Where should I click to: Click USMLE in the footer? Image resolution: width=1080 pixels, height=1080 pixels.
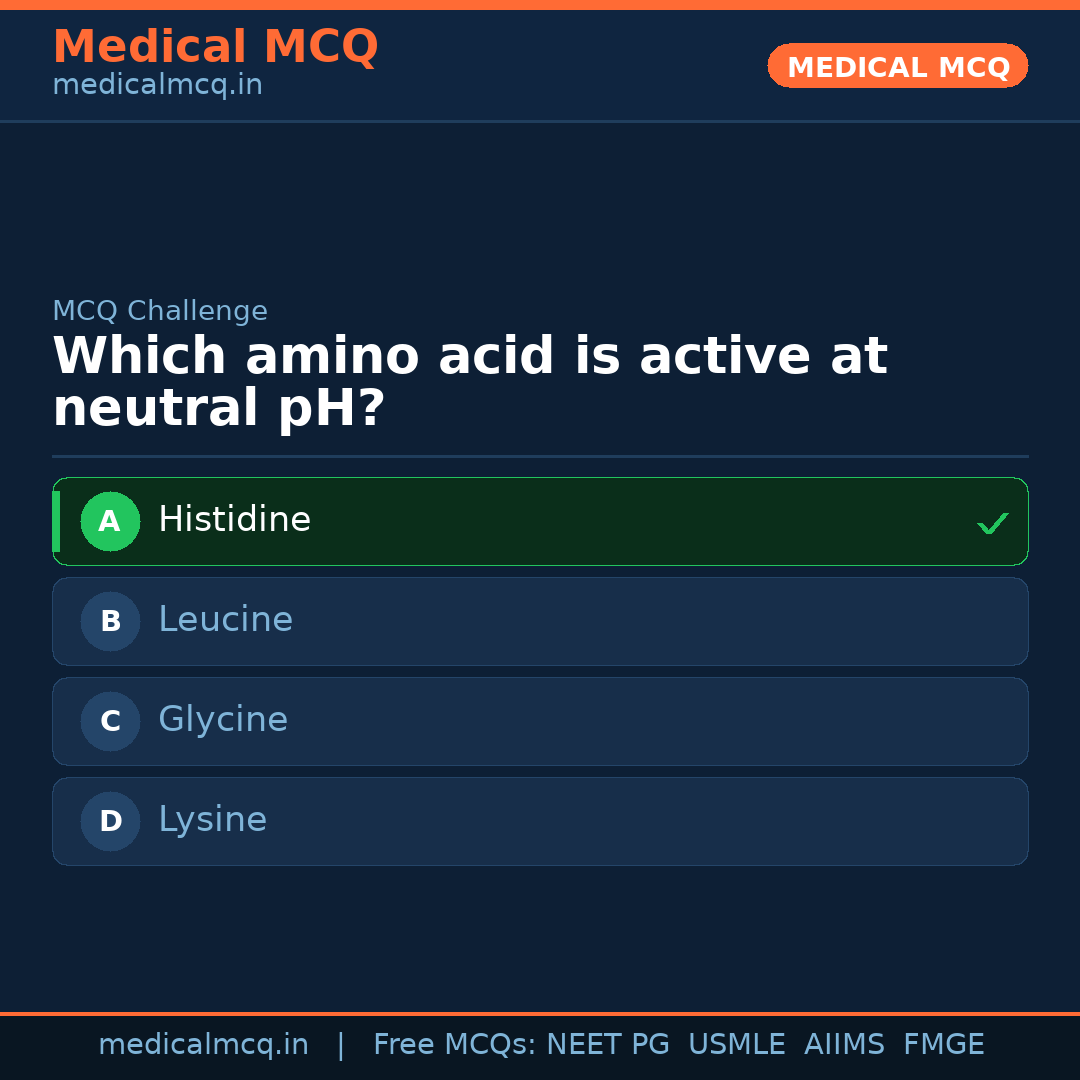(x=736, y=1045)
